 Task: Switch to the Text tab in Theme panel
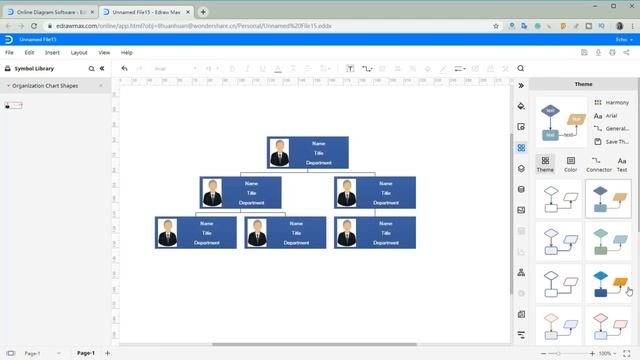pos(622,164)
